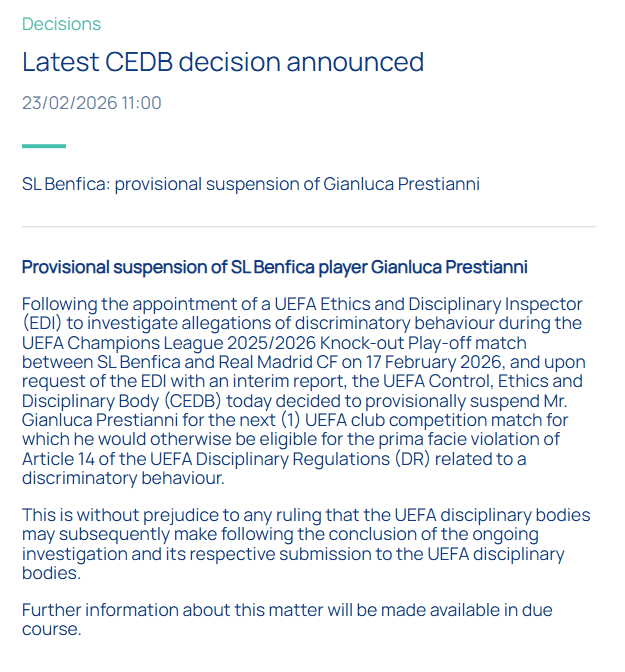Click the teal "Decisions" category label
The image size is (625, 672).
tap(61, 24)
